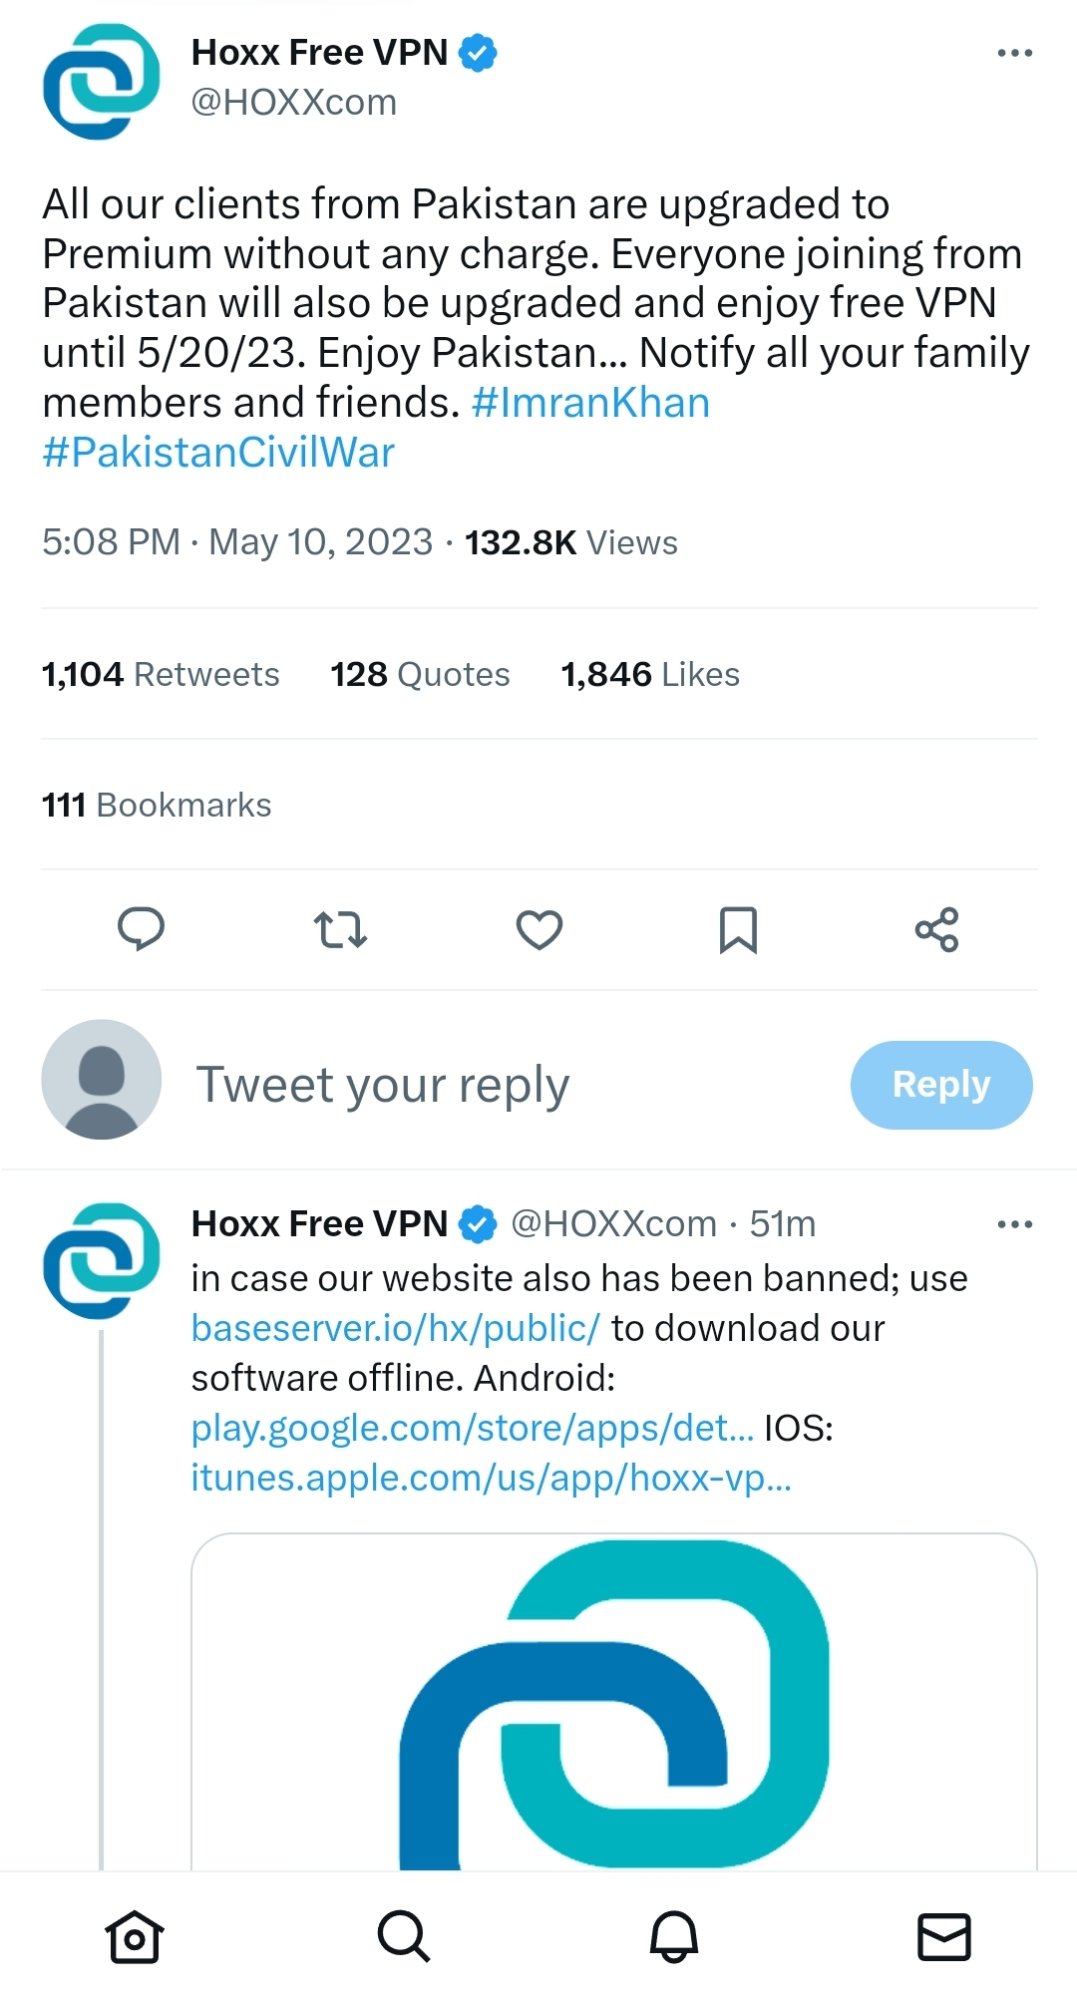Open the play.google.com store link
The height and width of the screenshot is (2000, 1077).
(472, 1428)
